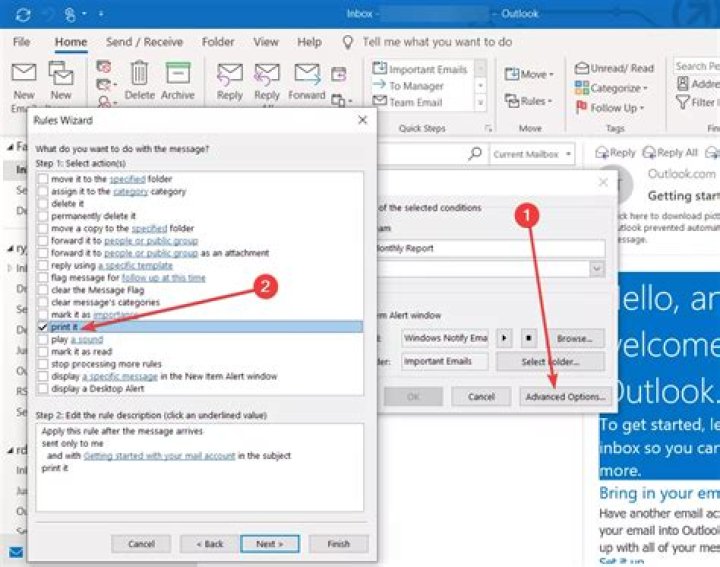Image resolution: width=720 pixels, height=567 pixels.
Task: Open the Rules dropdown in ribbon
Action: tap(531, 101)
